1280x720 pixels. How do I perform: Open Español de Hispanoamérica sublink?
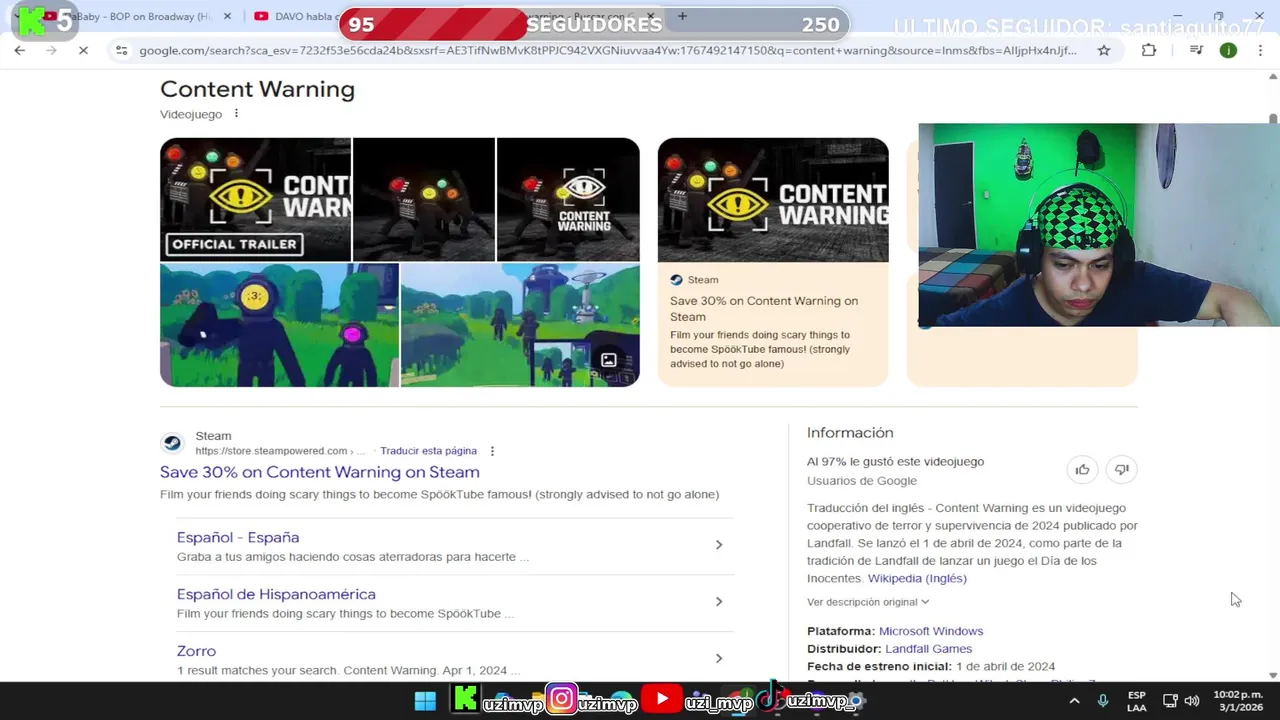click(276, 594)
